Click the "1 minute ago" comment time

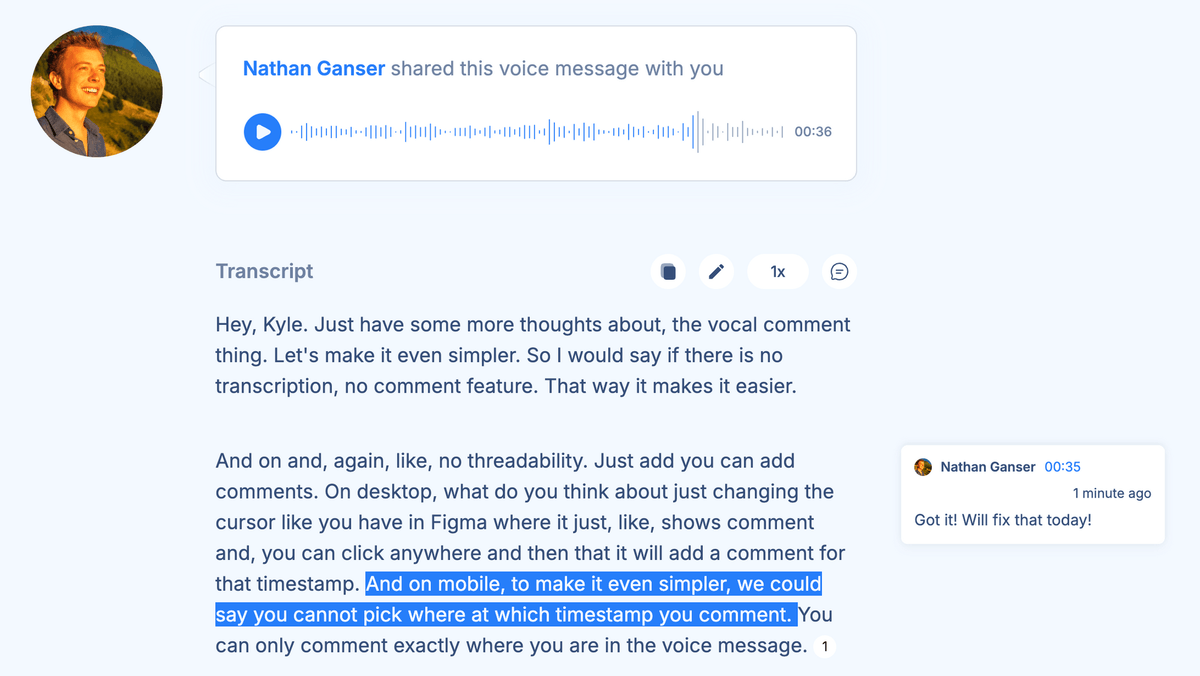(x=1111, y=493)
